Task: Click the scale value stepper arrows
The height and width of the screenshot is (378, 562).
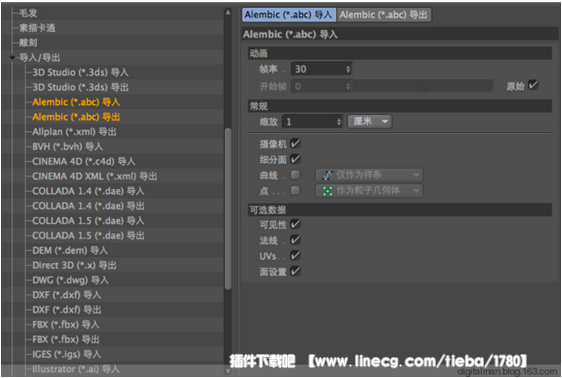Action: (x=339, y=122)
